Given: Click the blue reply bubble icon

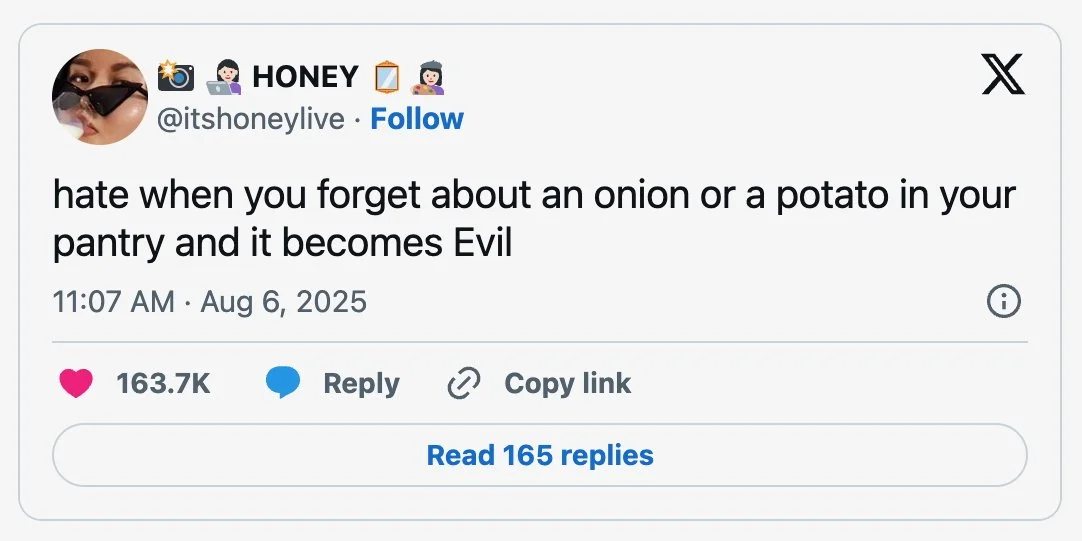Looking at the screenshot, I should pos(283,383).
